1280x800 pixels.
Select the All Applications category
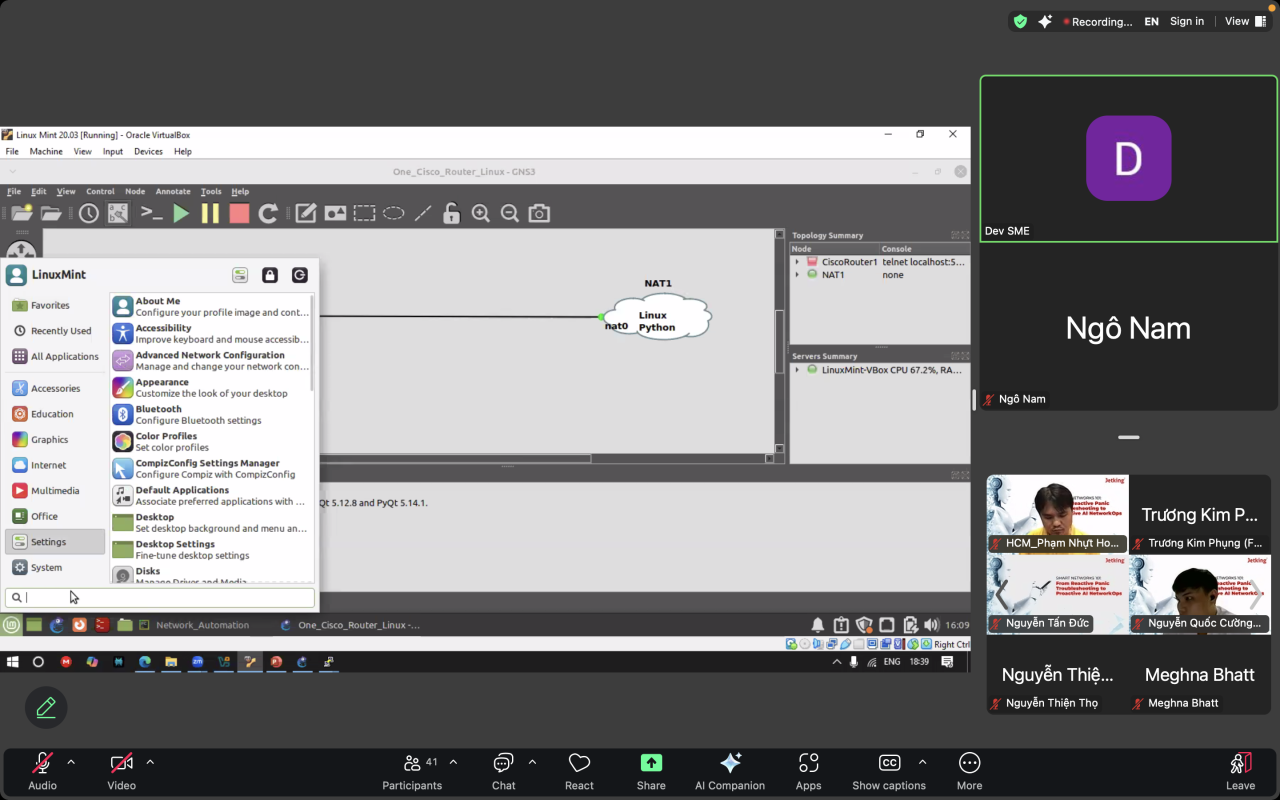55,356
